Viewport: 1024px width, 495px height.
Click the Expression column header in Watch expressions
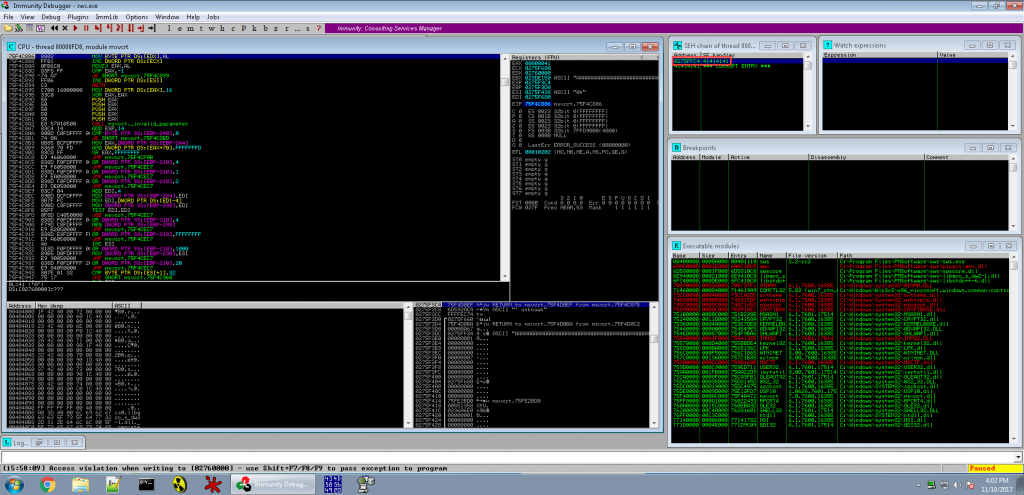880,55
